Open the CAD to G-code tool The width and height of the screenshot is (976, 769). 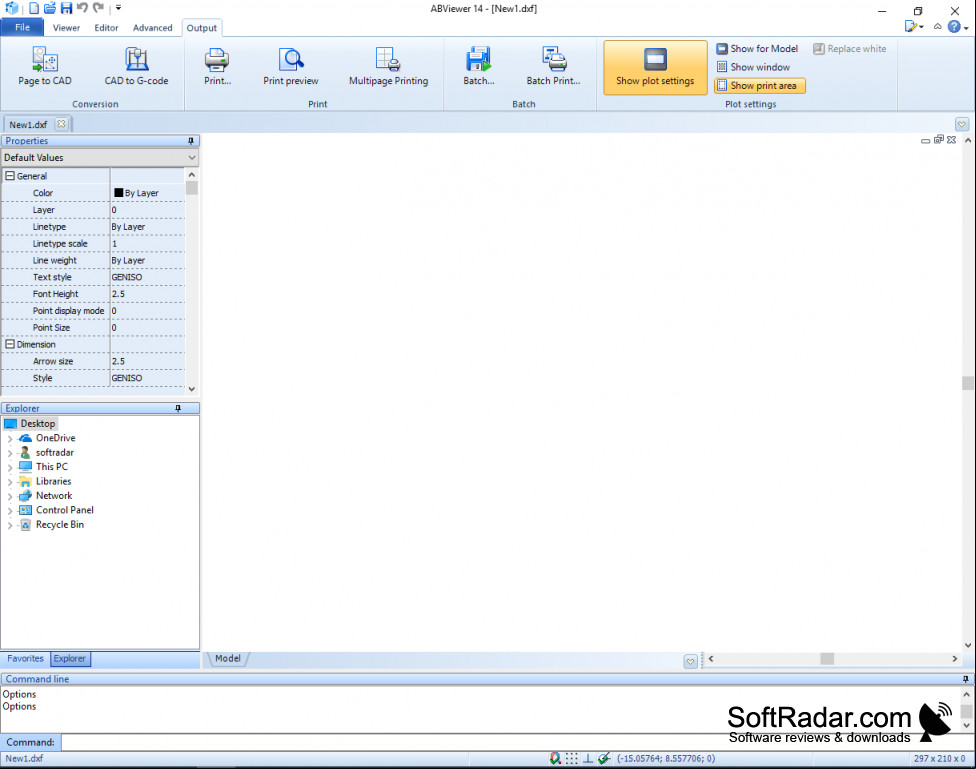click(136, 66)
